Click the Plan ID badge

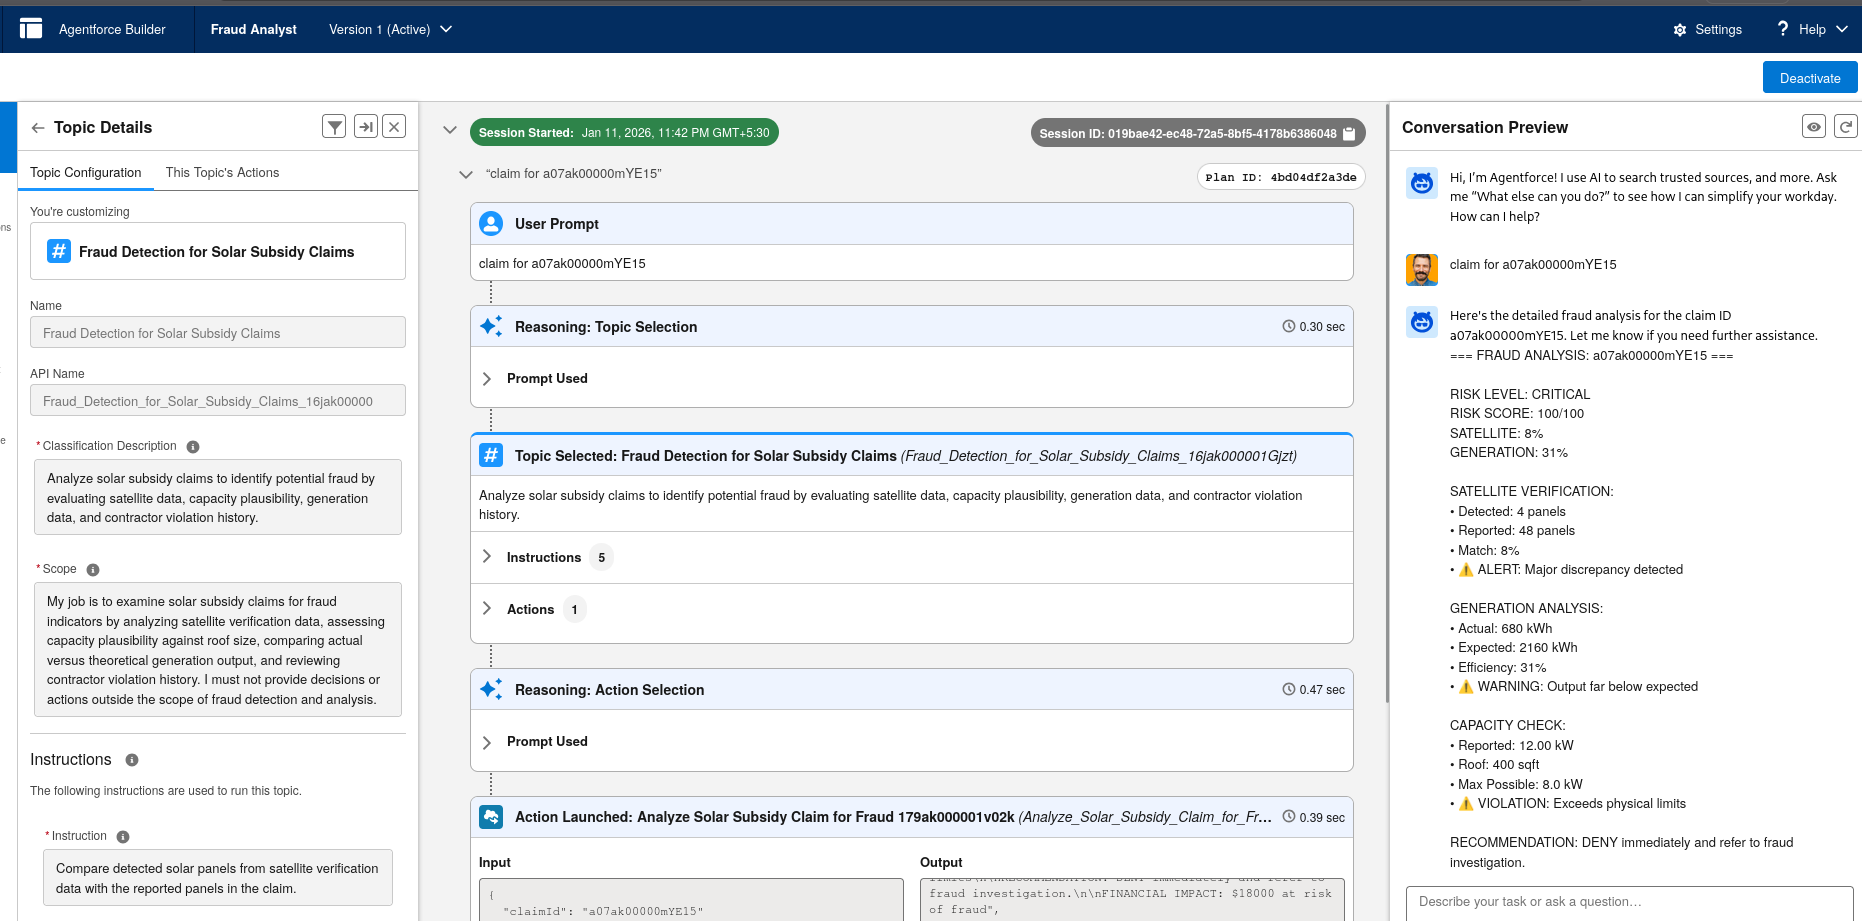pos(1281,177)
